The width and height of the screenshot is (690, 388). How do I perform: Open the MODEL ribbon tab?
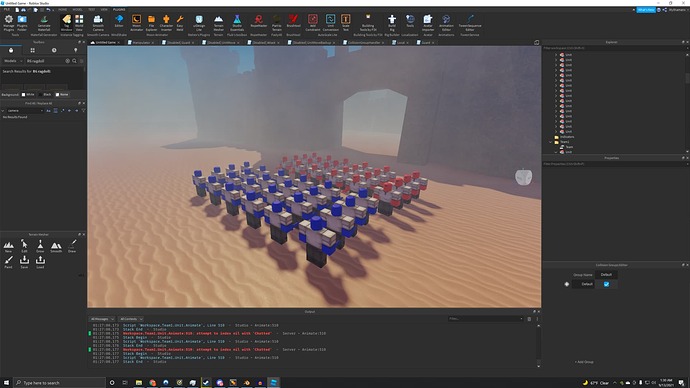(77, 10)
